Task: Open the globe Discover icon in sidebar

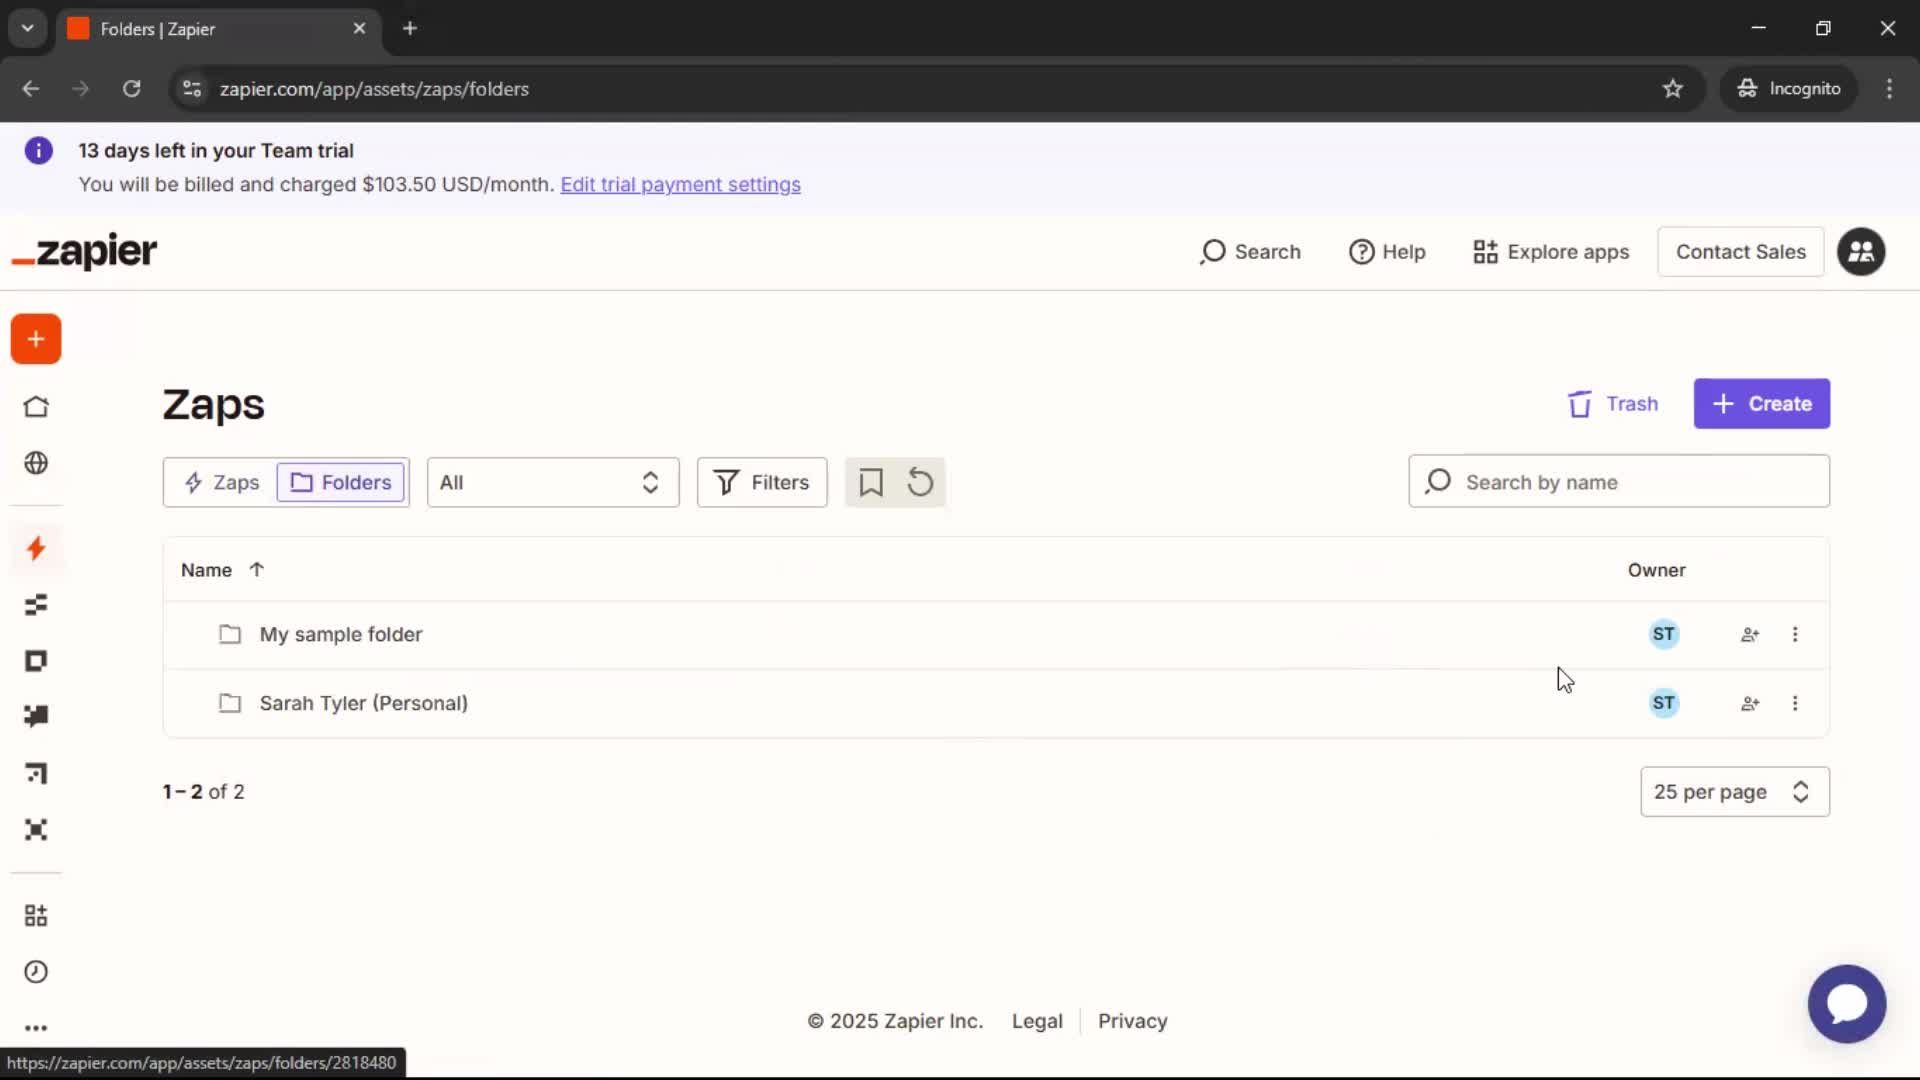Action: tap(36, 462)
